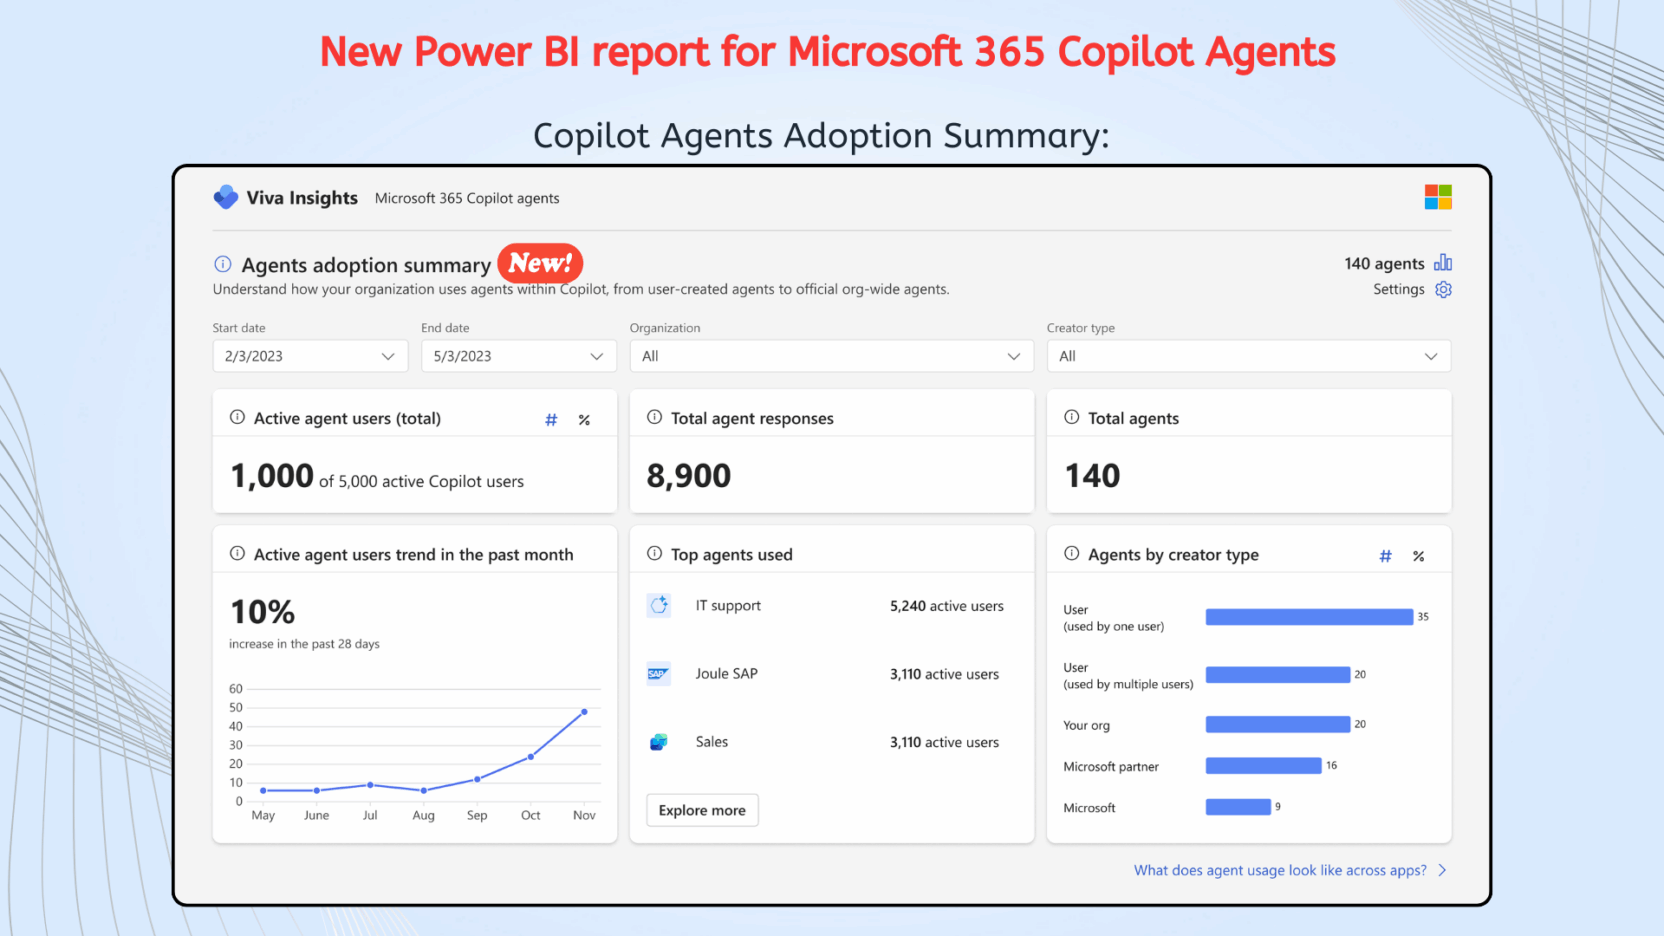The width and height of the screenshot is (1664, 936).
Task: Click the User (used by one user) bar
Action: [x=1309, y=617]
